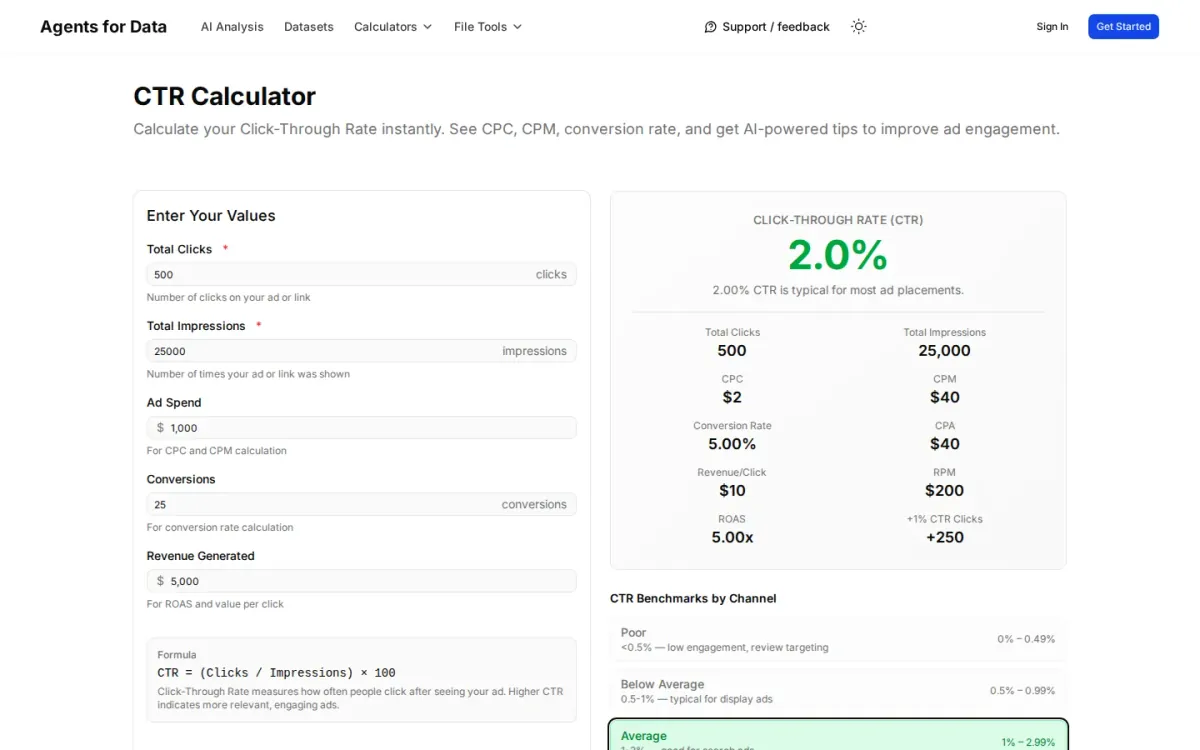Focus the Revenue Generated input field
Viewport: 1200px width, 750px height.
(x=361, y=581)
